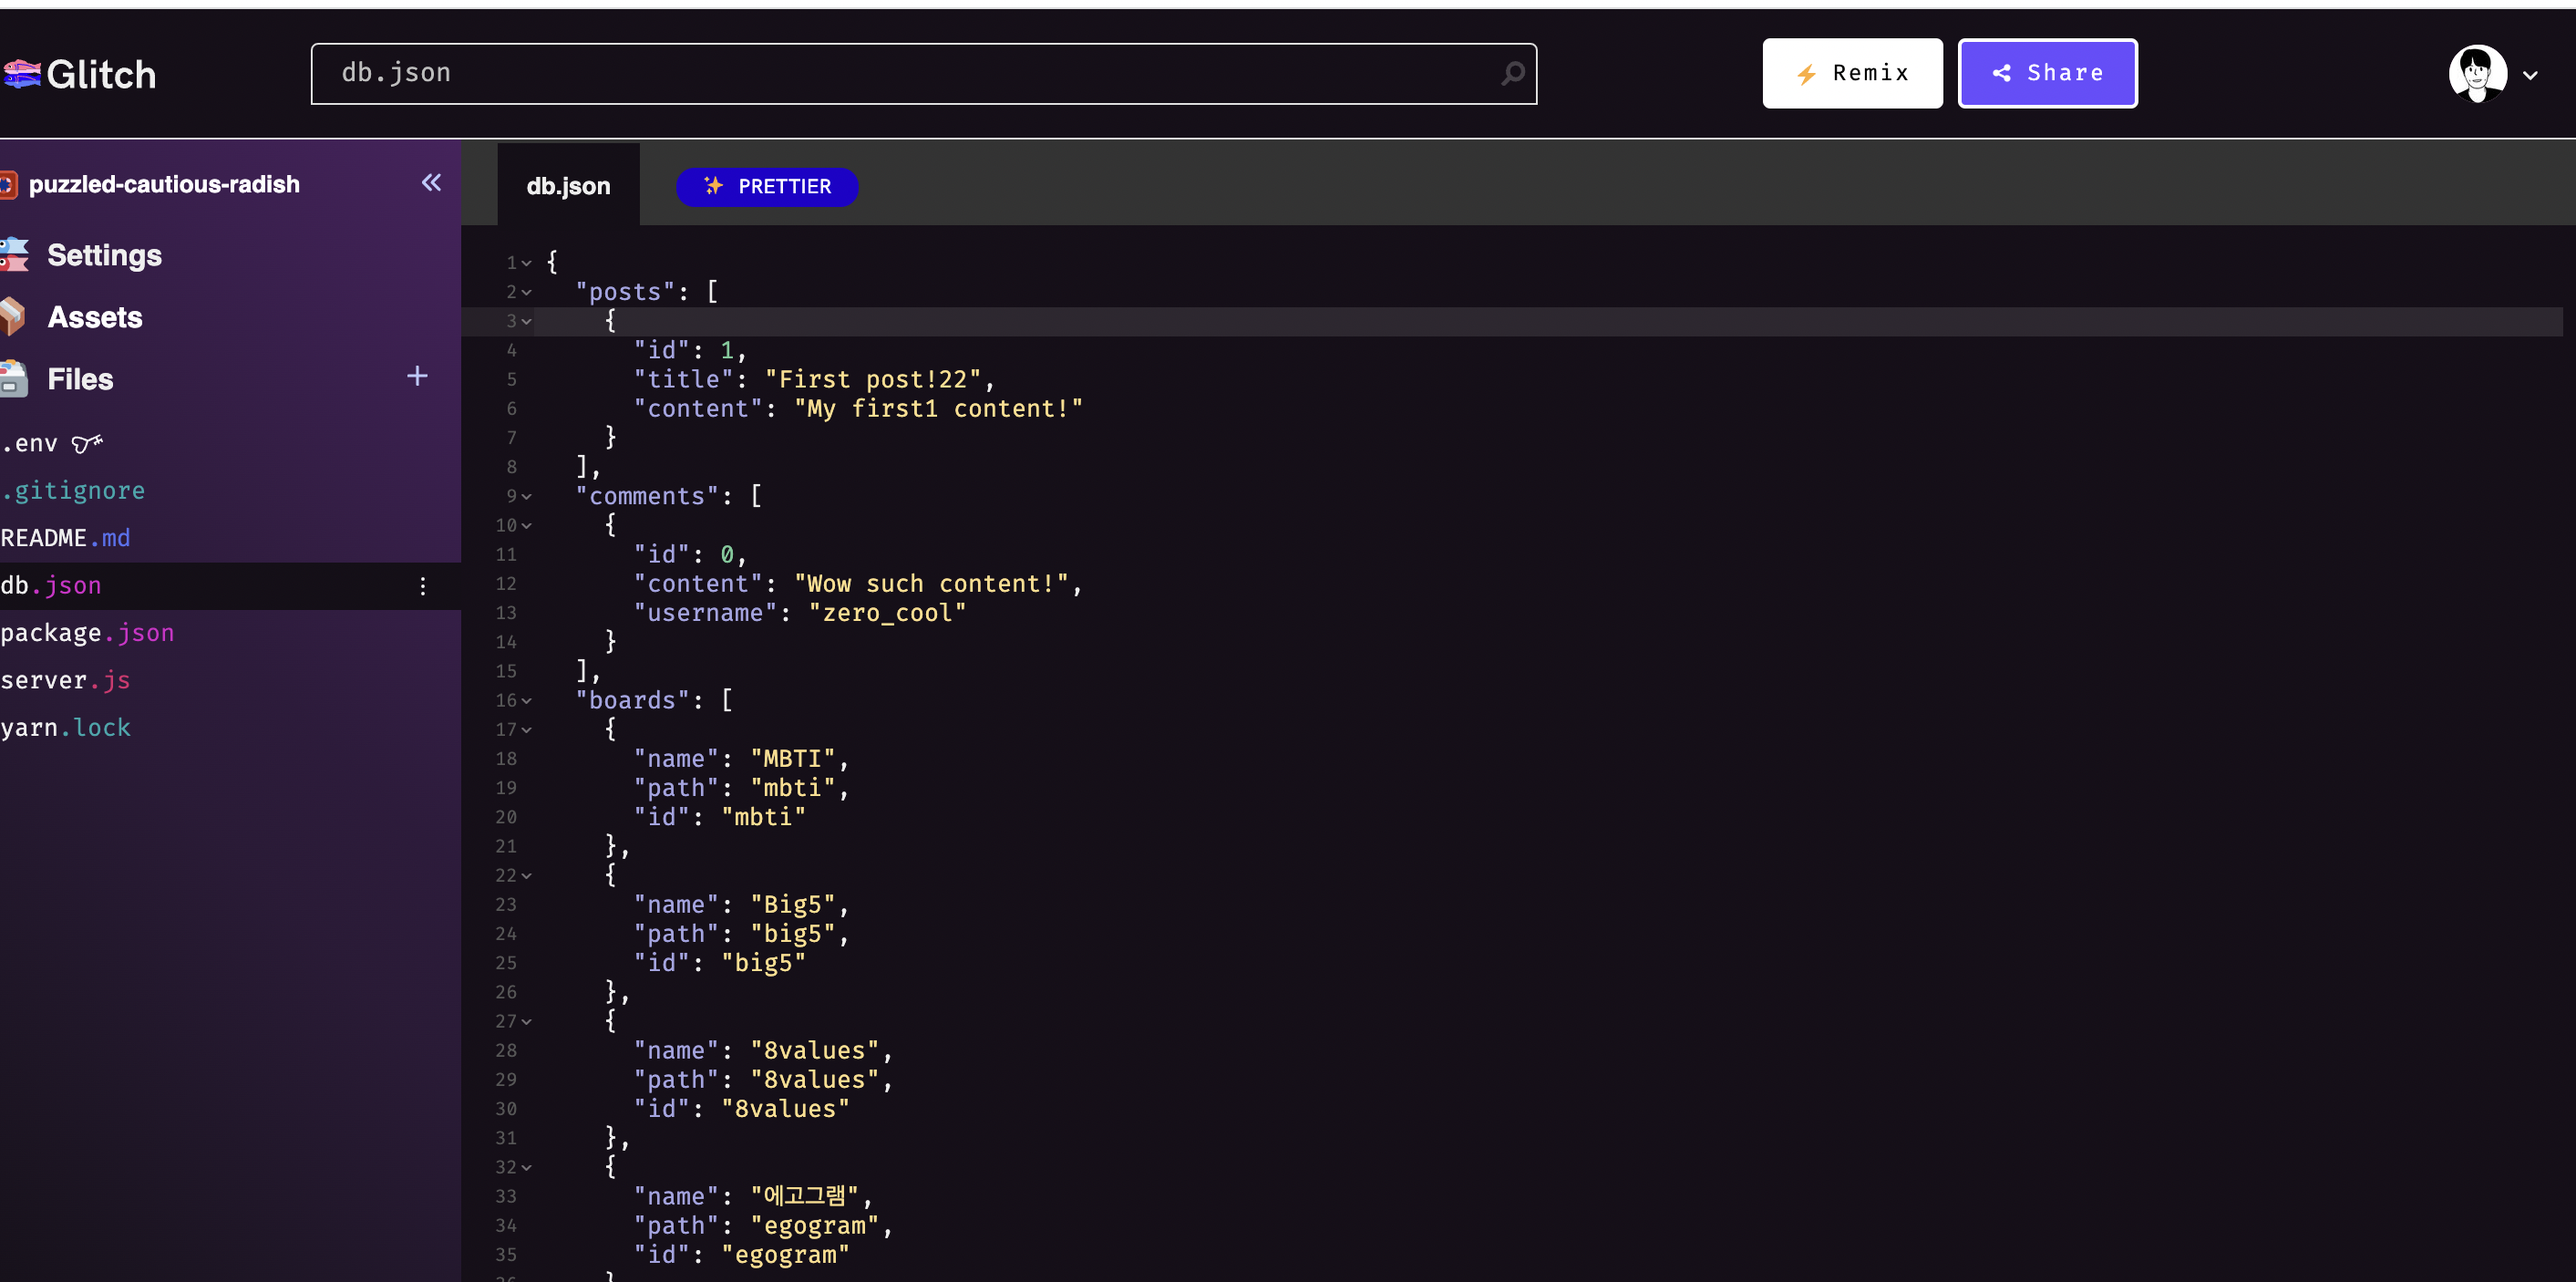Collapse fold arrow on line 3
This screenshot has height=1282, width=2576.
click(x=526, y=321)
